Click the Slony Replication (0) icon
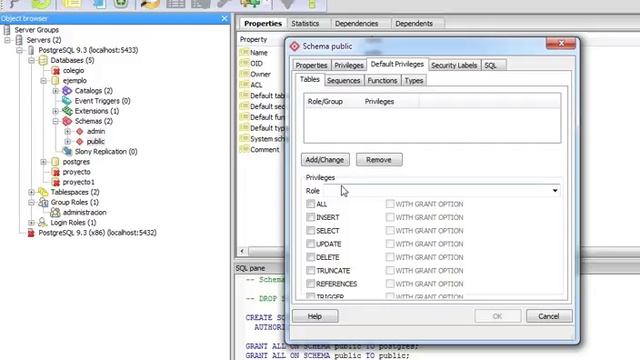The height and width of the screenshot is (360, 640). [x=67, y=151]
